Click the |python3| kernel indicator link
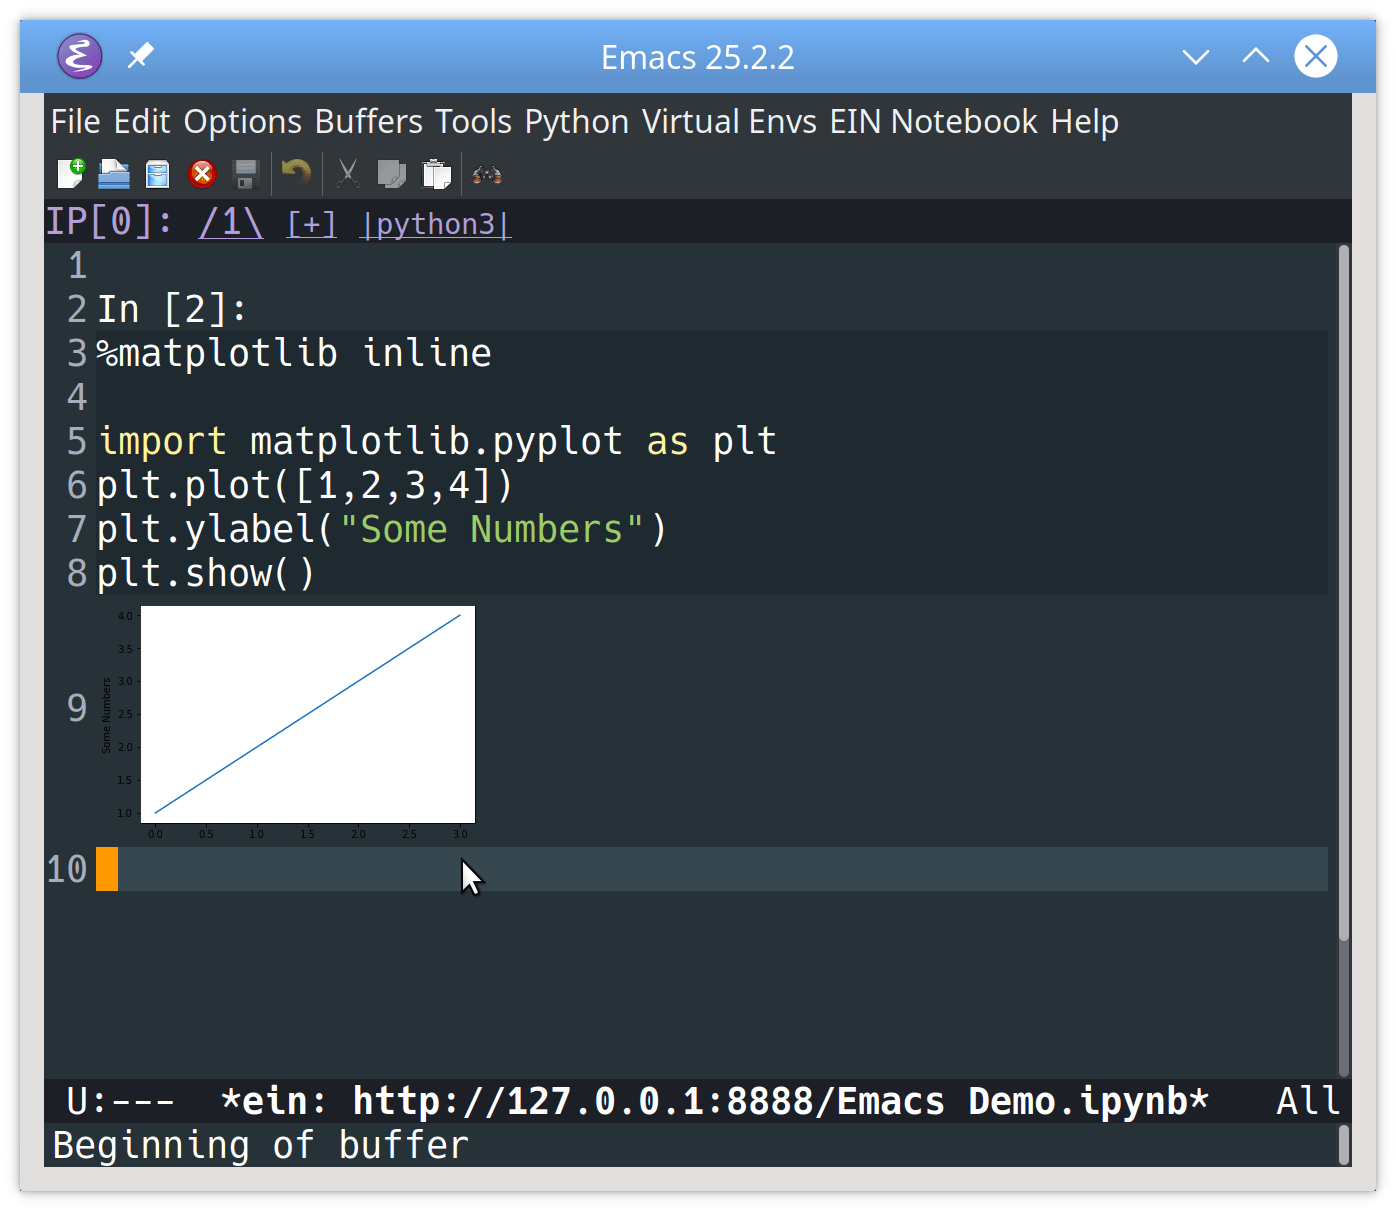This screenshot has height=1211, width=1396. [434, 223]
